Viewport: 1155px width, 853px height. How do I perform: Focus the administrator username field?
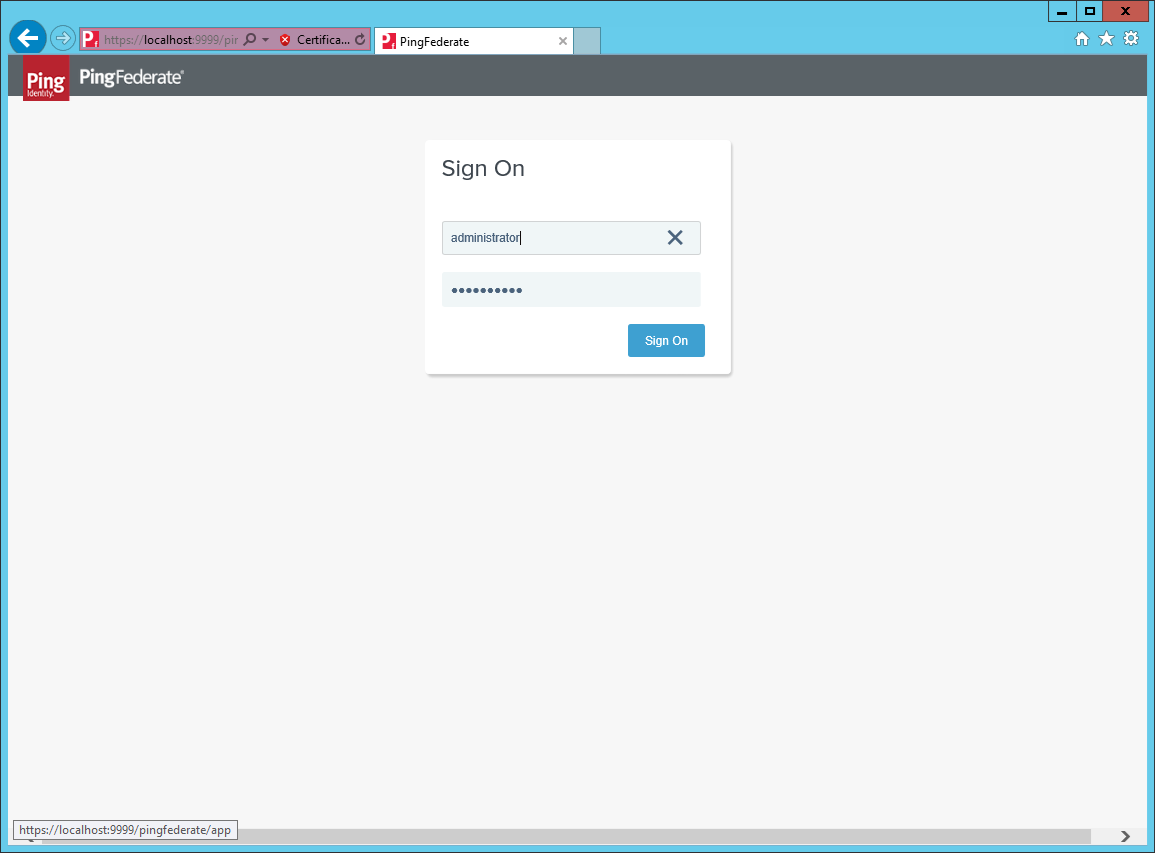(x=571, y=238)
